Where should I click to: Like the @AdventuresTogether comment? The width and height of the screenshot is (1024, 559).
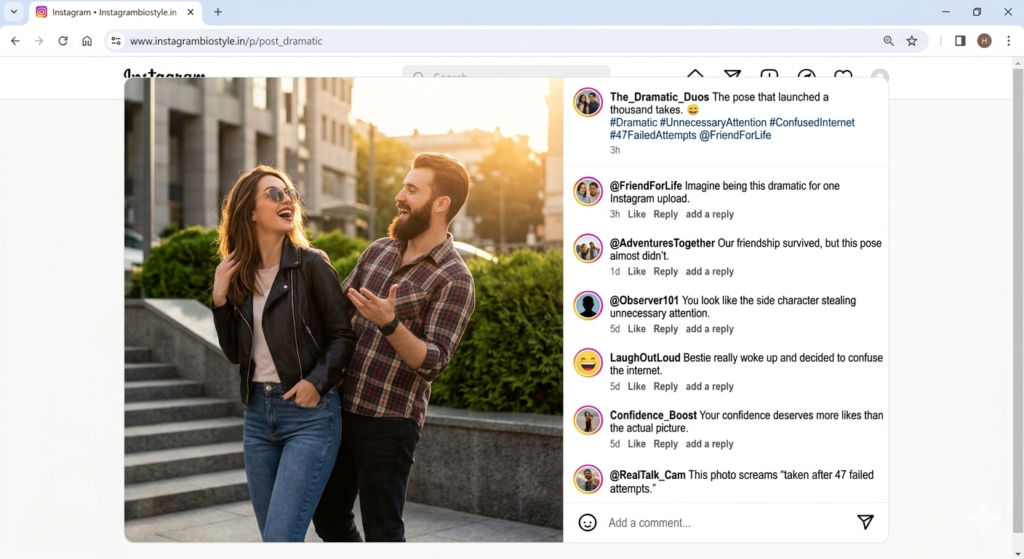tap(637, 272)
